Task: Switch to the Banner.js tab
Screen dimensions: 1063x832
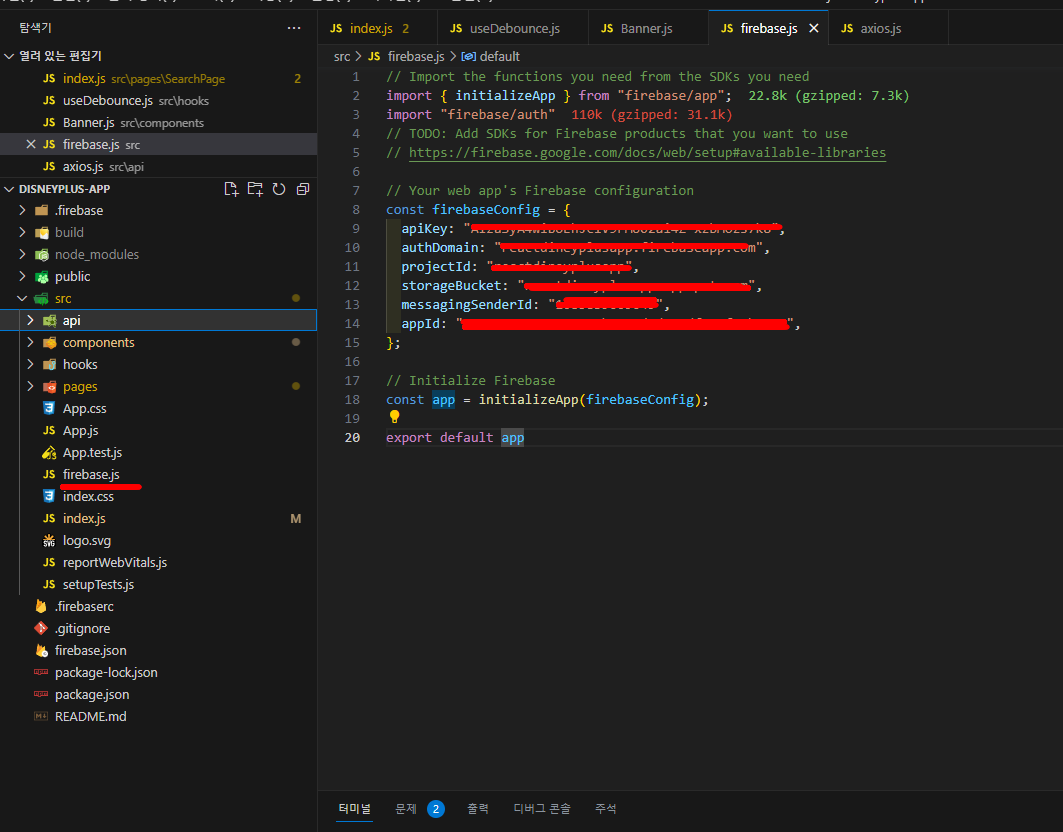Action: coord(646,28)
